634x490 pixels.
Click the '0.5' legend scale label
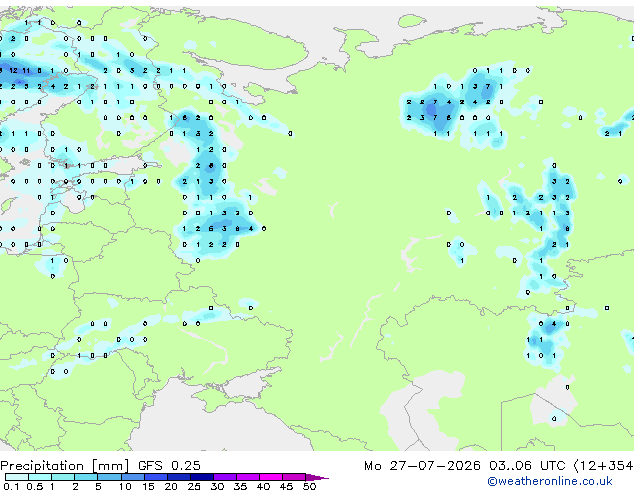click(x=35, y=486)
